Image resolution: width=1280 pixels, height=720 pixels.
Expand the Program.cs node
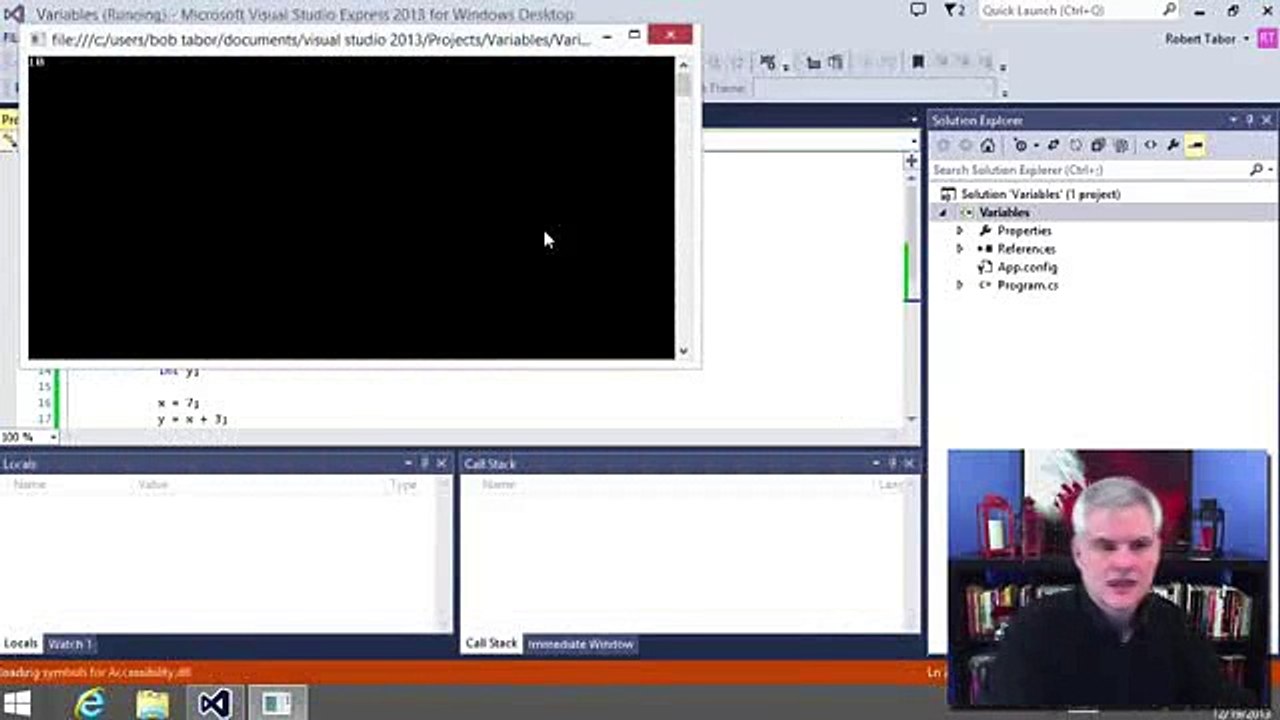(x=960, y=285)
